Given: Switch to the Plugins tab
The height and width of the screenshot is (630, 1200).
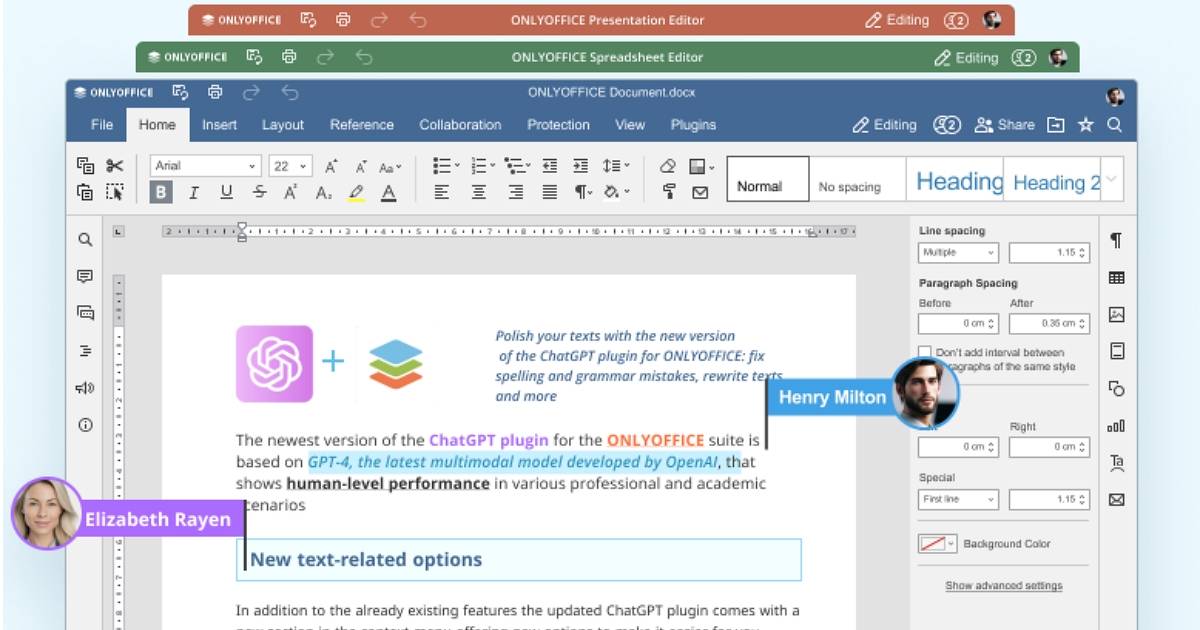Looking at the screenshot, I should (693, 125).
